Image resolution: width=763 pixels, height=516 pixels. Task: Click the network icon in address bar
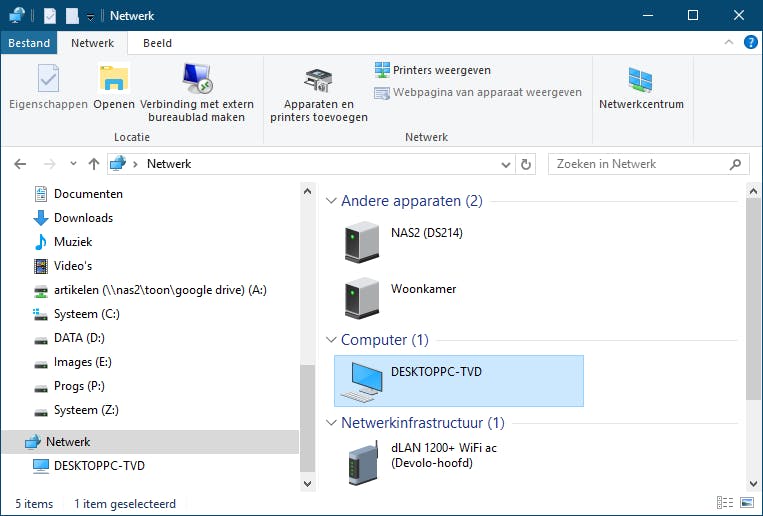pos(118,164)
